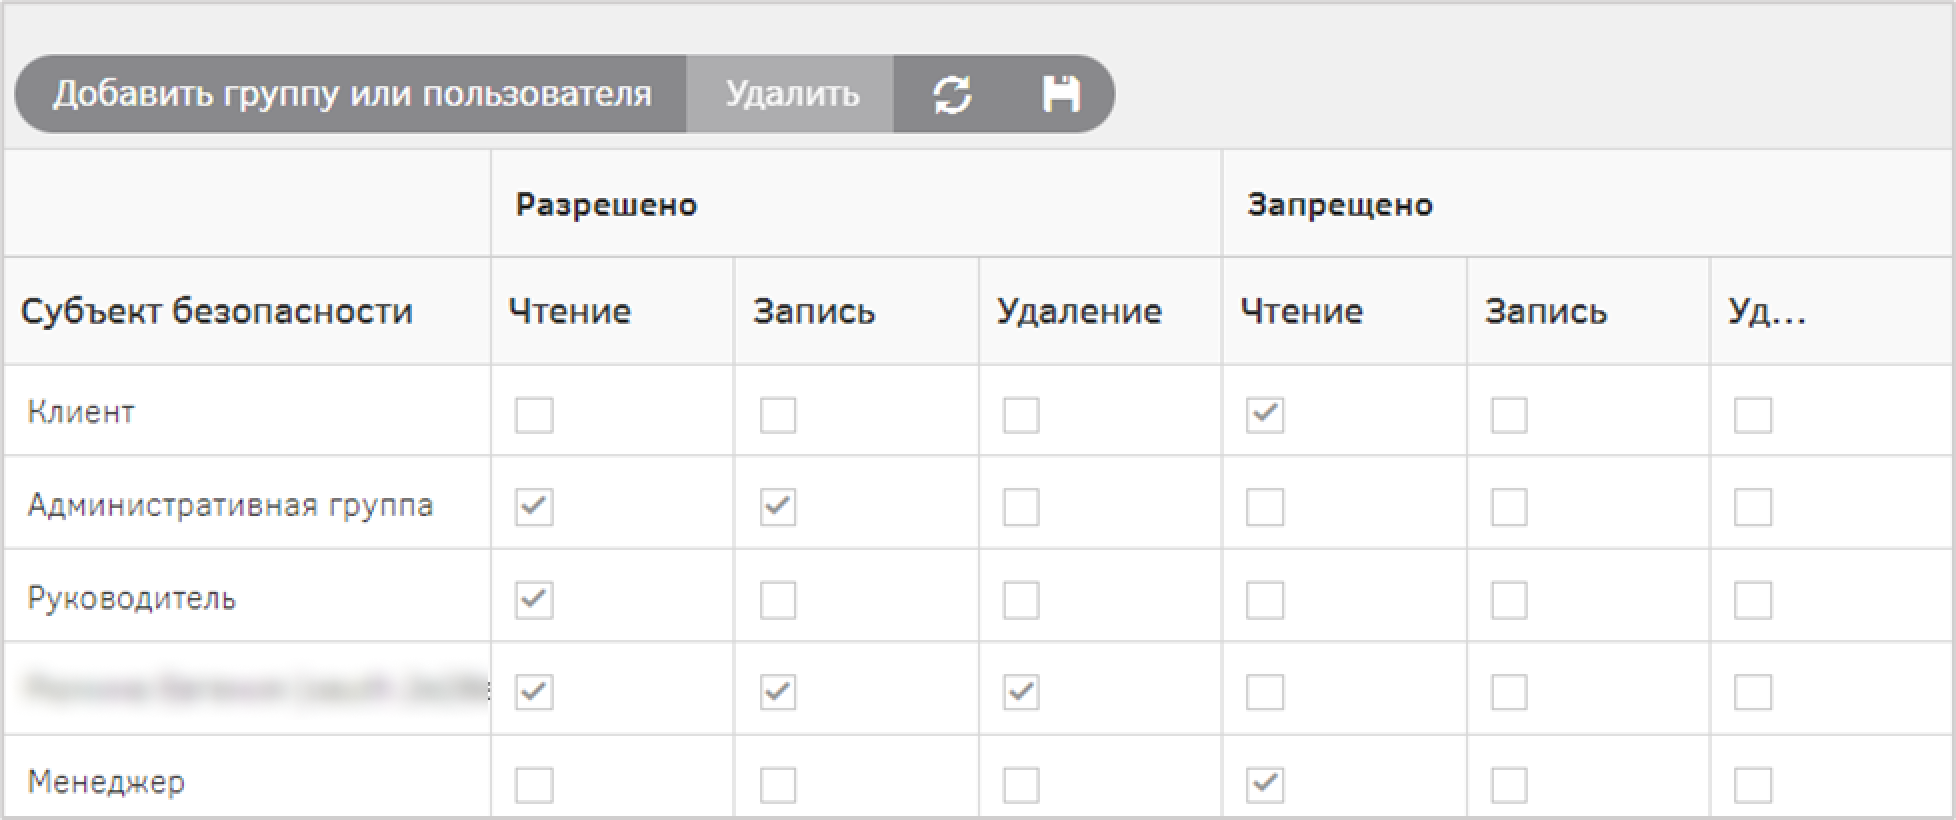1956x820 pixels.
Task: Click the 'Разрешено' group header
Action: (606, 205)
